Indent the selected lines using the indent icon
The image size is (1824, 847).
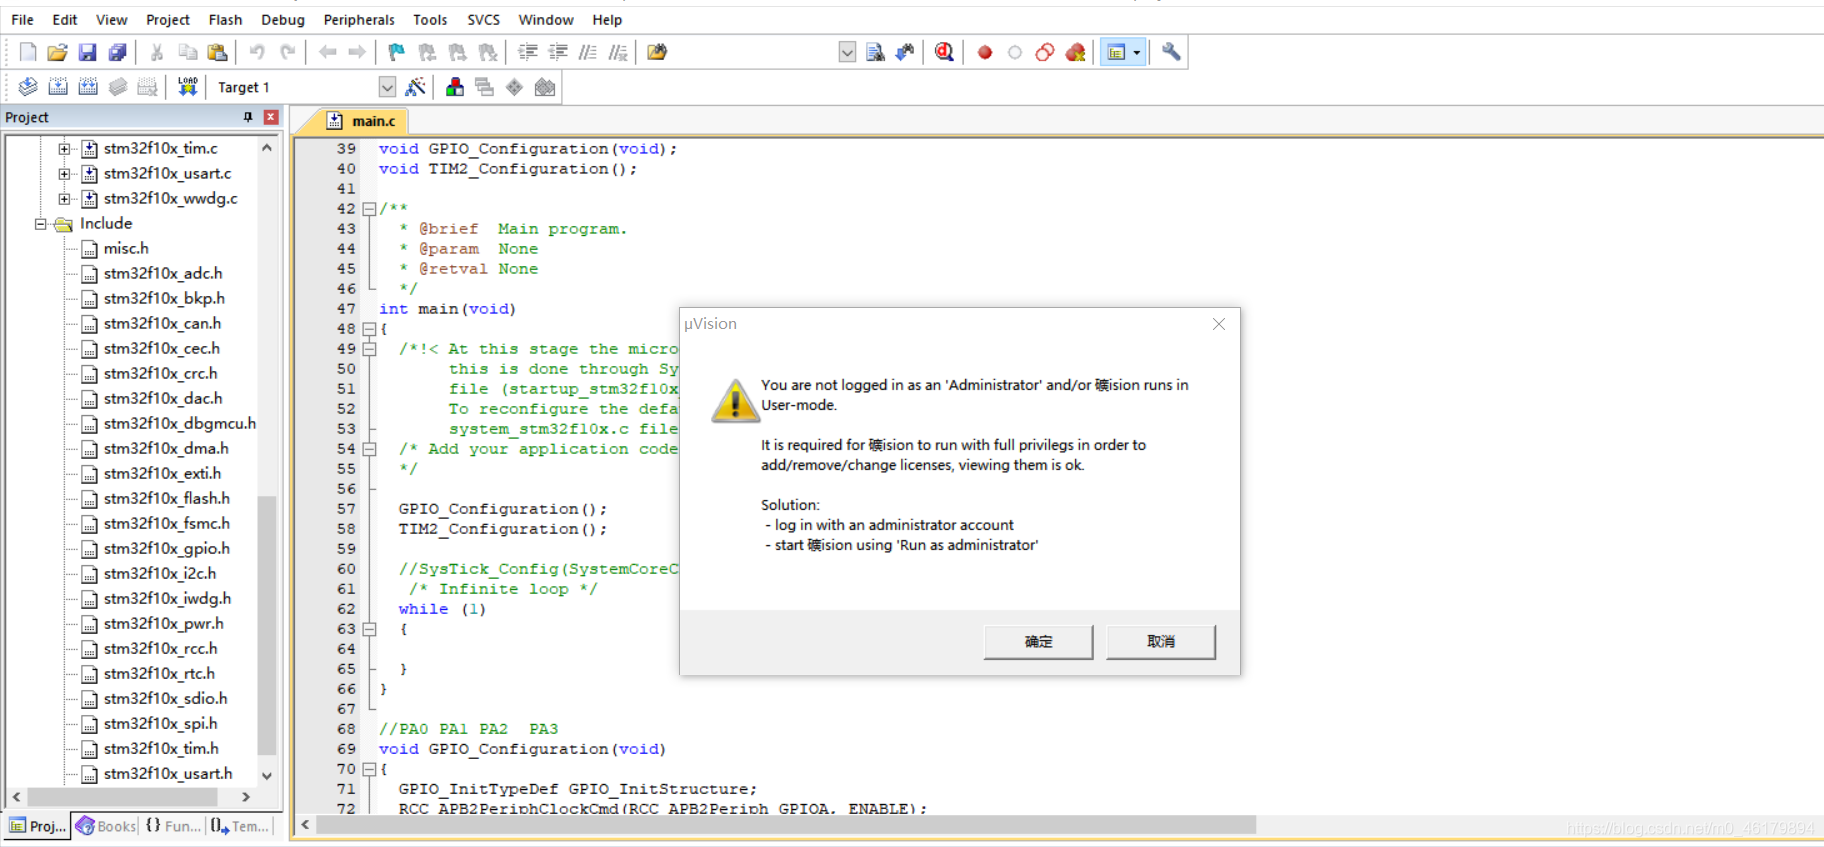528,52
